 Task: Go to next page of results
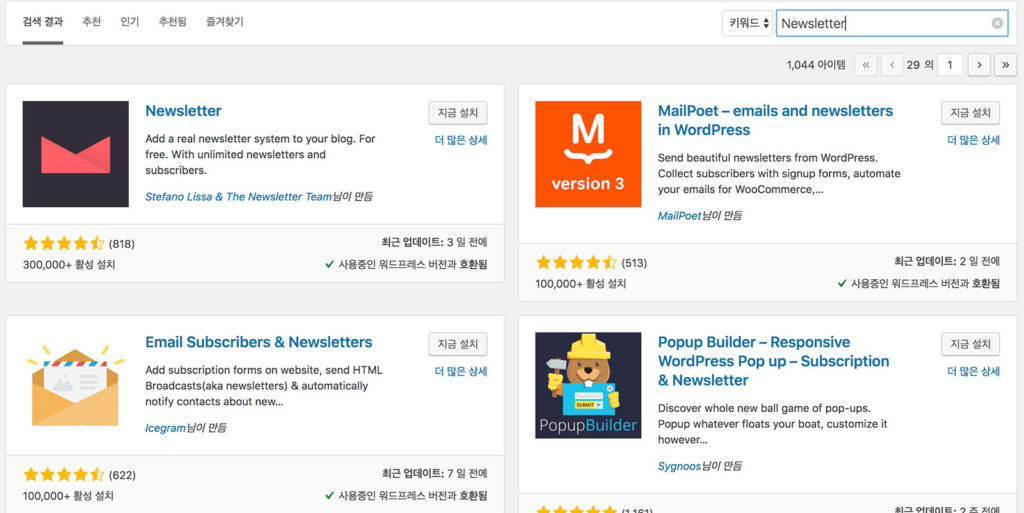click(x=979, y=65)
